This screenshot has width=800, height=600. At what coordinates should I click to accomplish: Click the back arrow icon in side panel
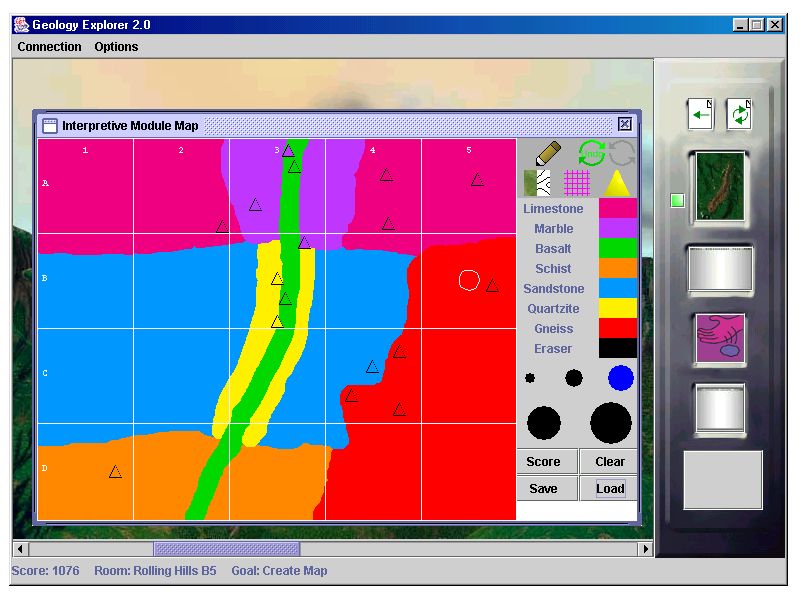click(700, 114)
